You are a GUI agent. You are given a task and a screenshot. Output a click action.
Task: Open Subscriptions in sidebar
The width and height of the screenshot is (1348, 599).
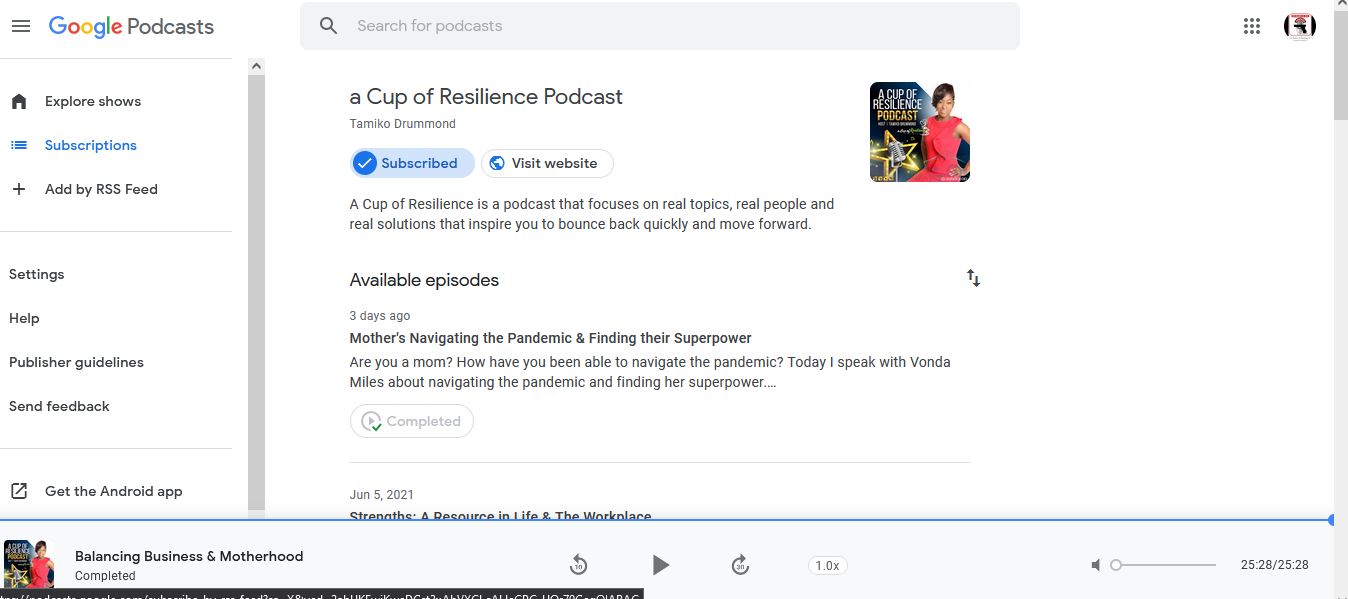tap(90, 145)
